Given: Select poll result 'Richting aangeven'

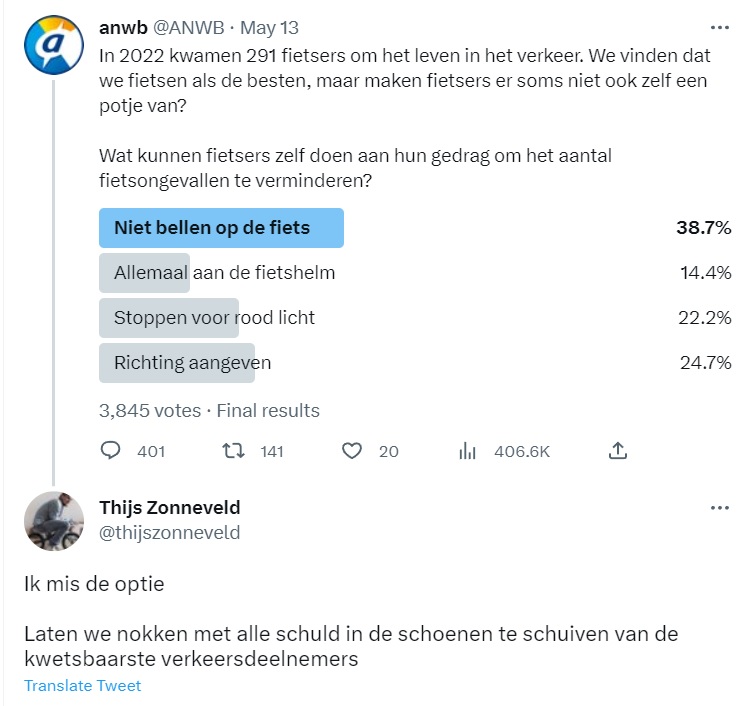Looking at the screenshot, I should click(192, 363).
